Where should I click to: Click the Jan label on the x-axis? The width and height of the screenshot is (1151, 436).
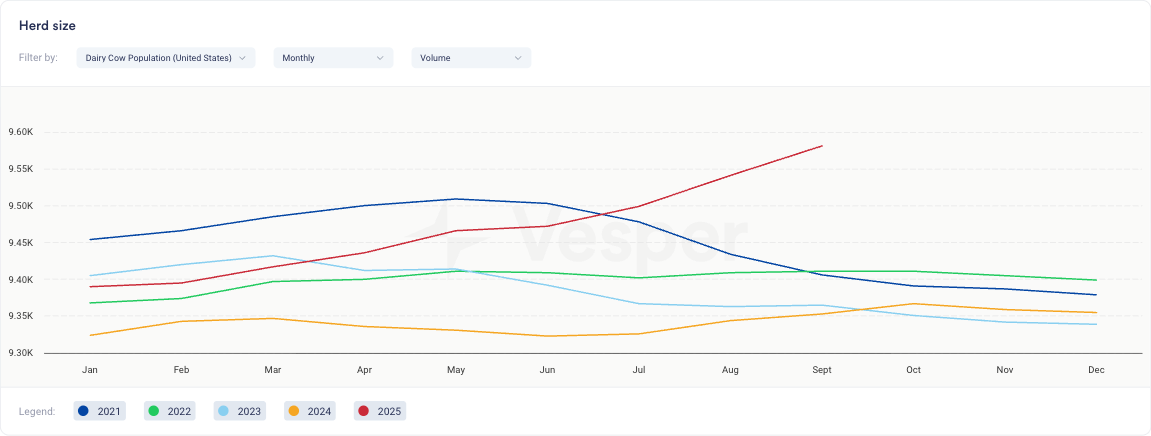90,370
